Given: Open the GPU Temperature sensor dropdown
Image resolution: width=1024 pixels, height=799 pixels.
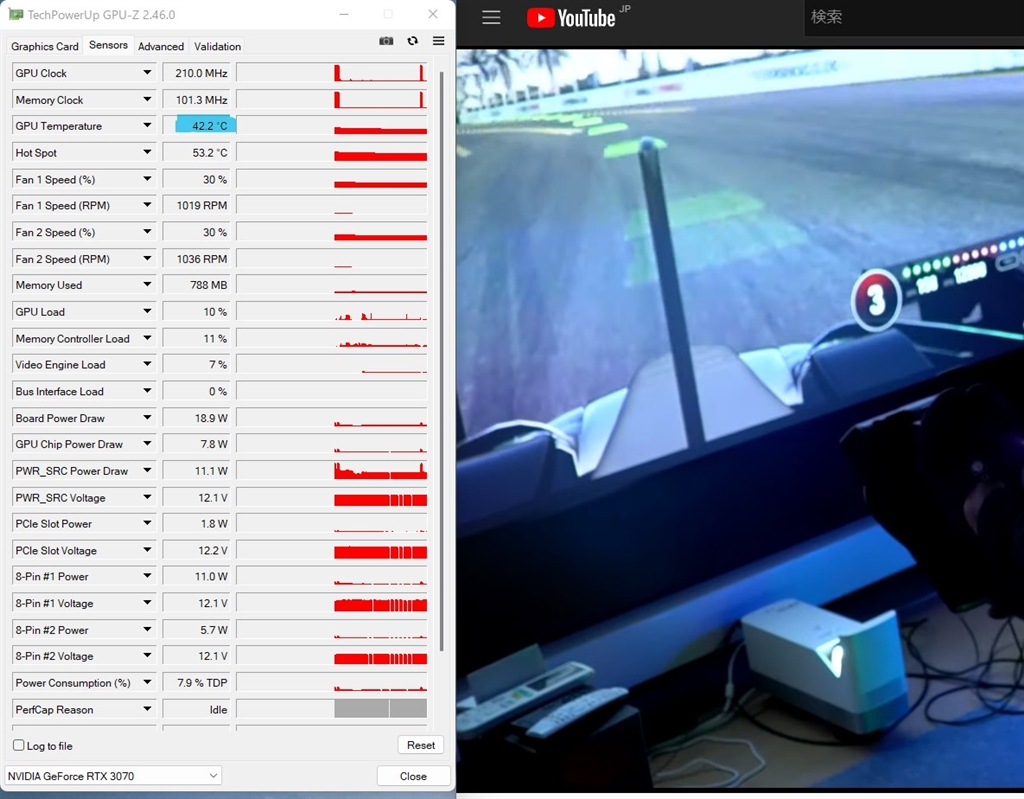Looking at the screenshot, I should pos(147,125).
